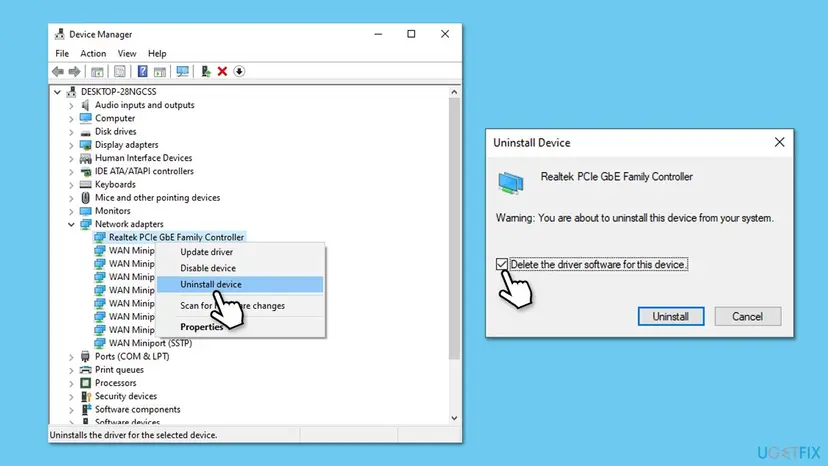Click Cancel in Uninstall Device dialog

click(747, 316)
